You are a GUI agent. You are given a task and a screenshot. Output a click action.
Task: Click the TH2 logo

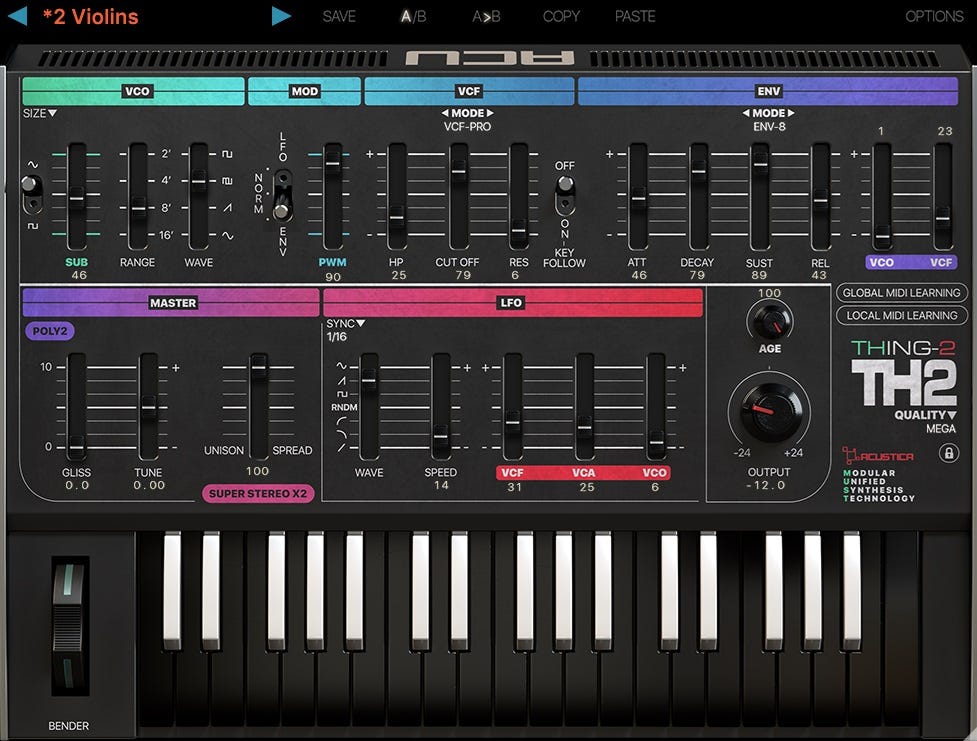click(x=903, y=383)
